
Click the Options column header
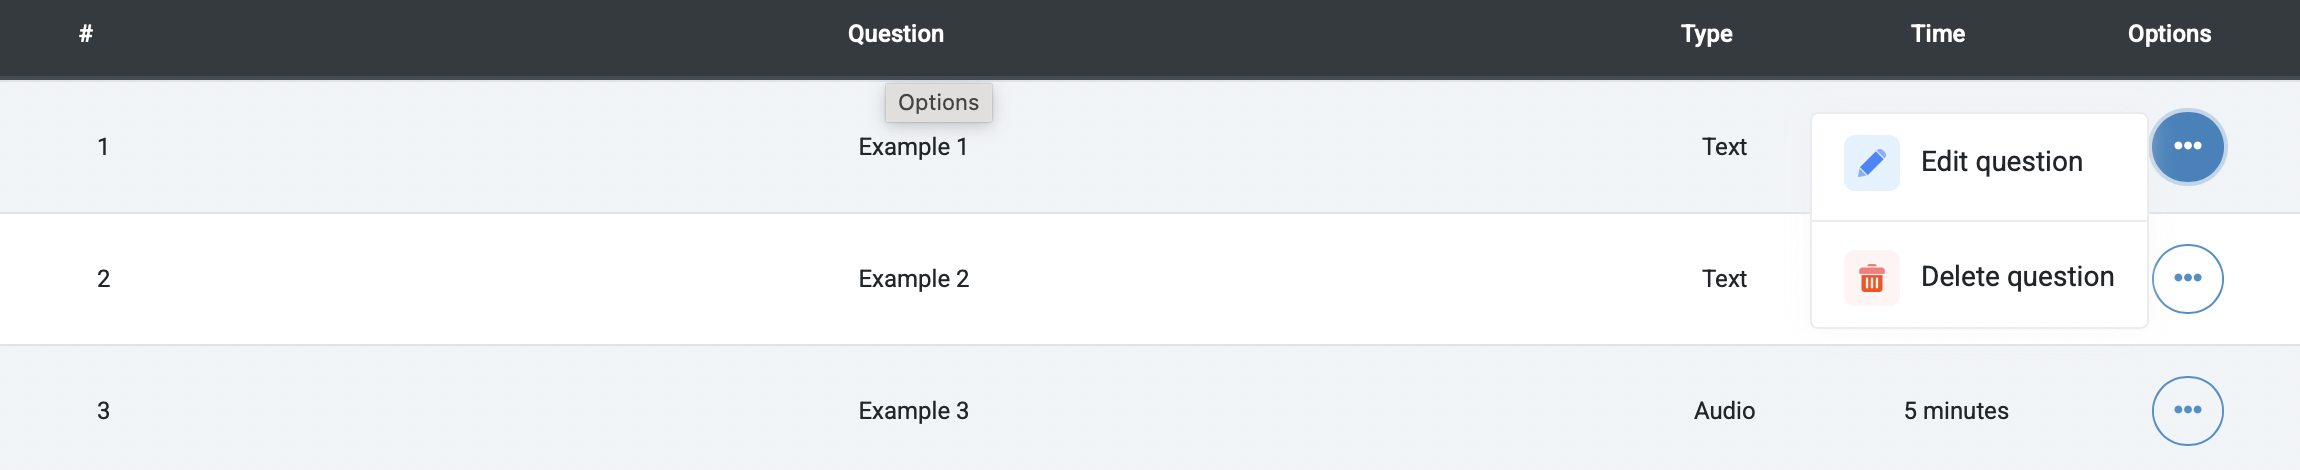click(2169, 34)
